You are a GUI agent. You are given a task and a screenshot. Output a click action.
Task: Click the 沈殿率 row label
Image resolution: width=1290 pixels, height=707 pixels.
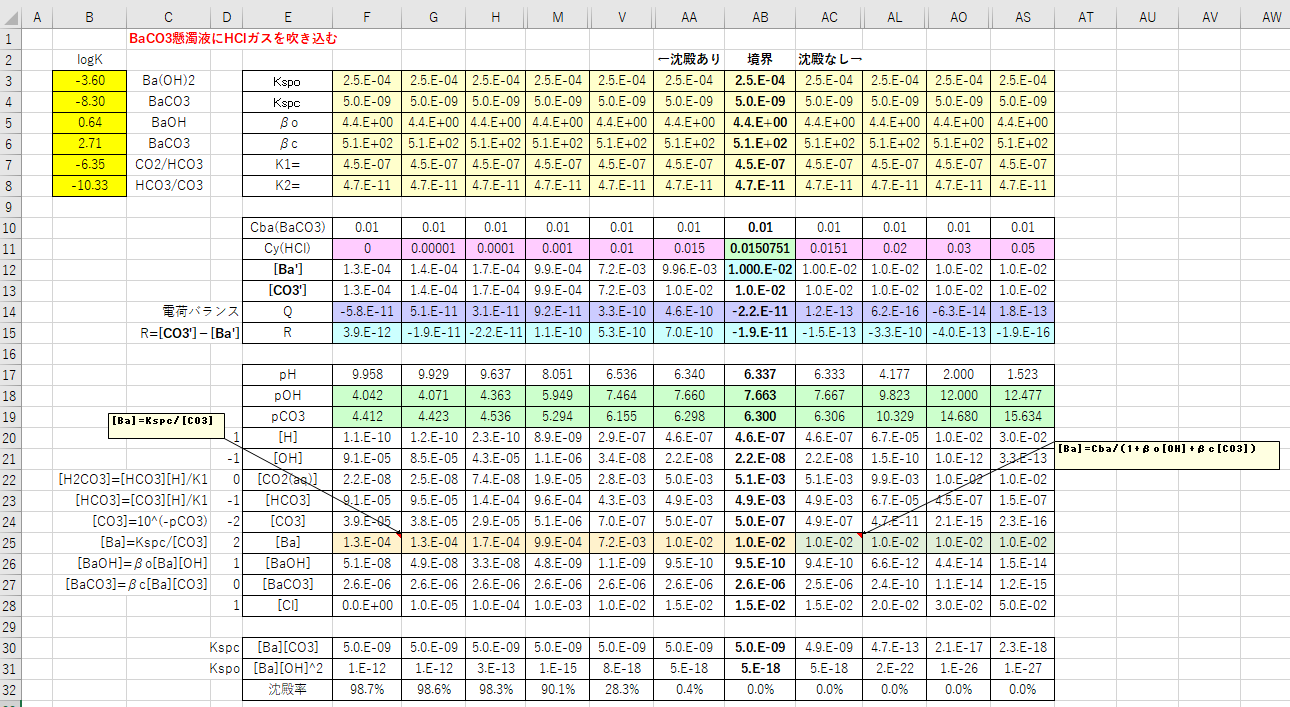click(x=288, y=689)
